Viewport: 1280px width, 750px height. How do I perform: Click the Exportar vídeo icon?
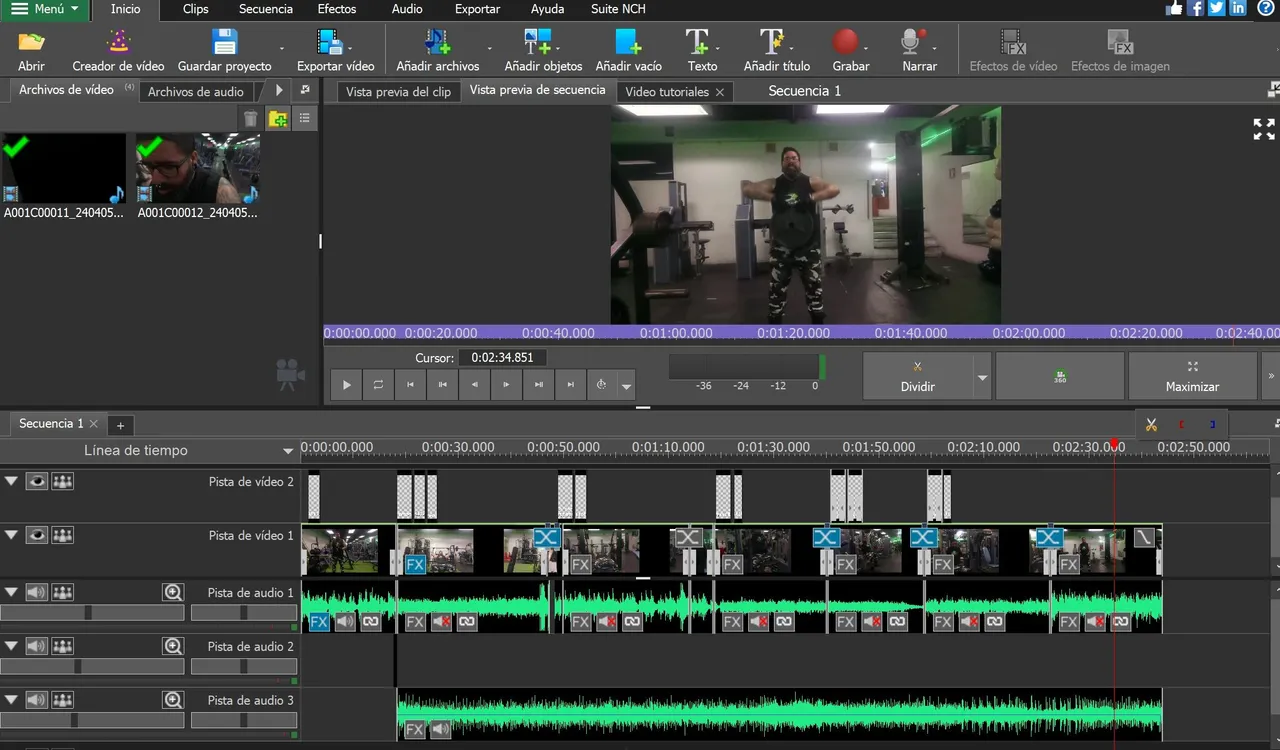coord(330,42)
